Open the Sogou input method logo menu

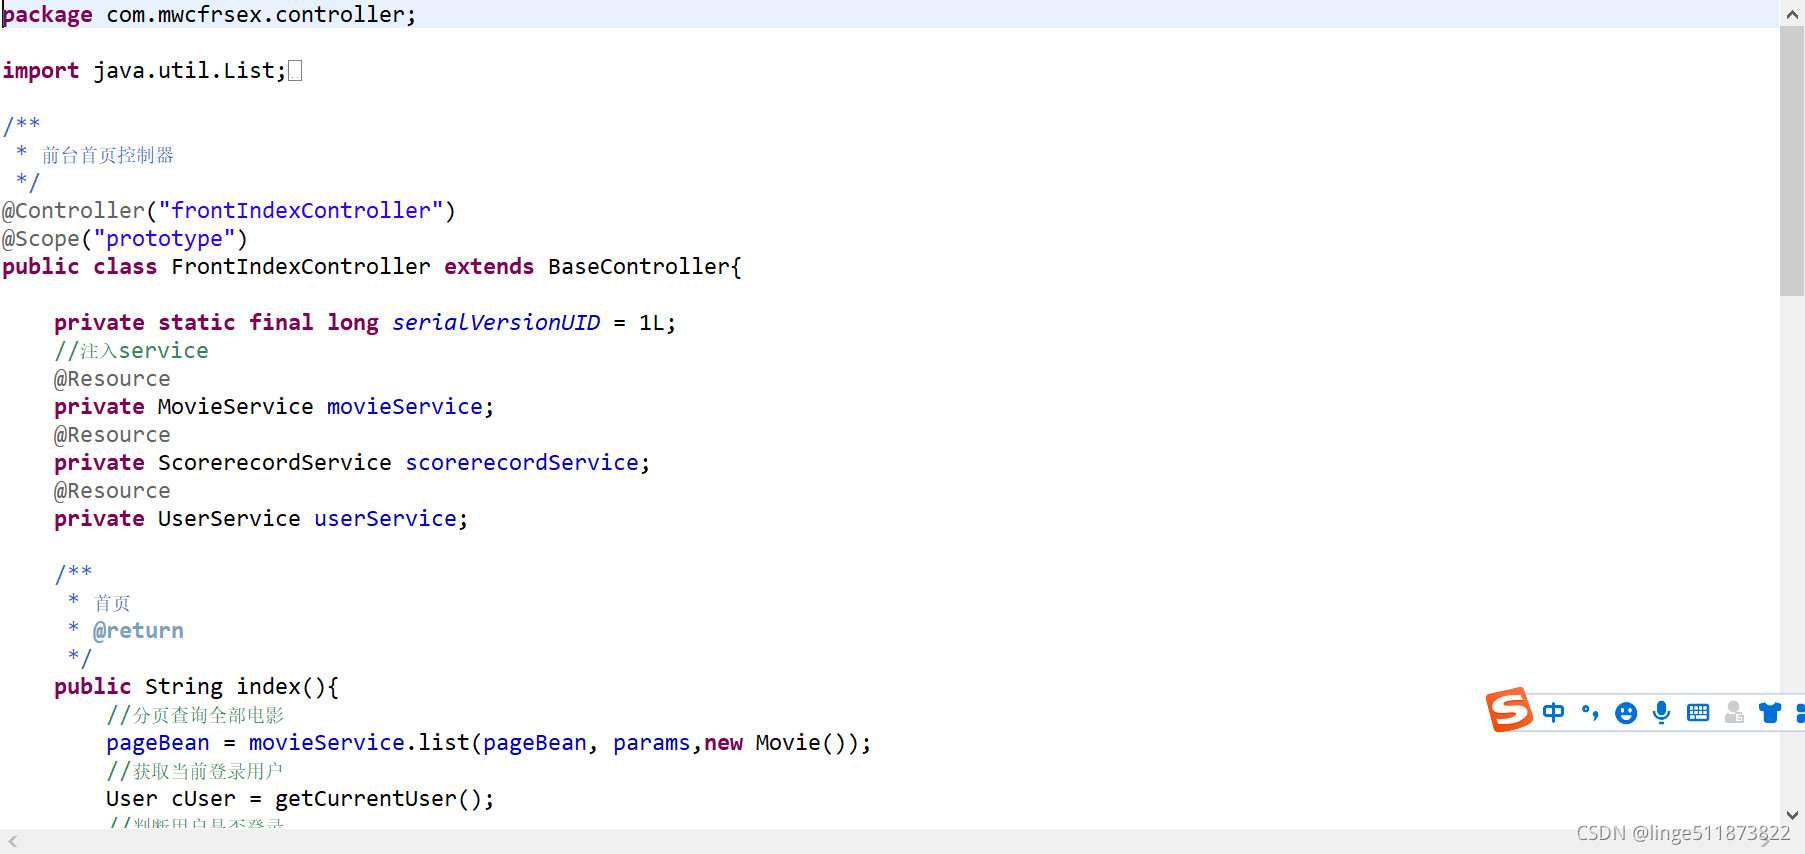pos(1509,710)
